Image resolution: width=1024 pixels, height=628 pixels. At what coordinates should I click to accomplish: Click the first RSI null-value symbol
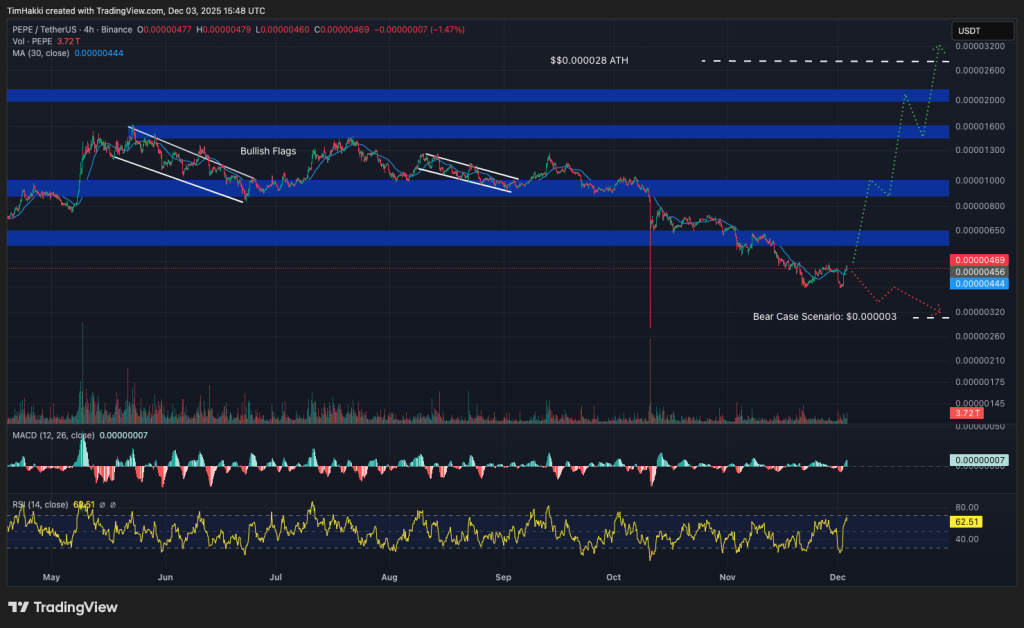click(x=102, y=505)
